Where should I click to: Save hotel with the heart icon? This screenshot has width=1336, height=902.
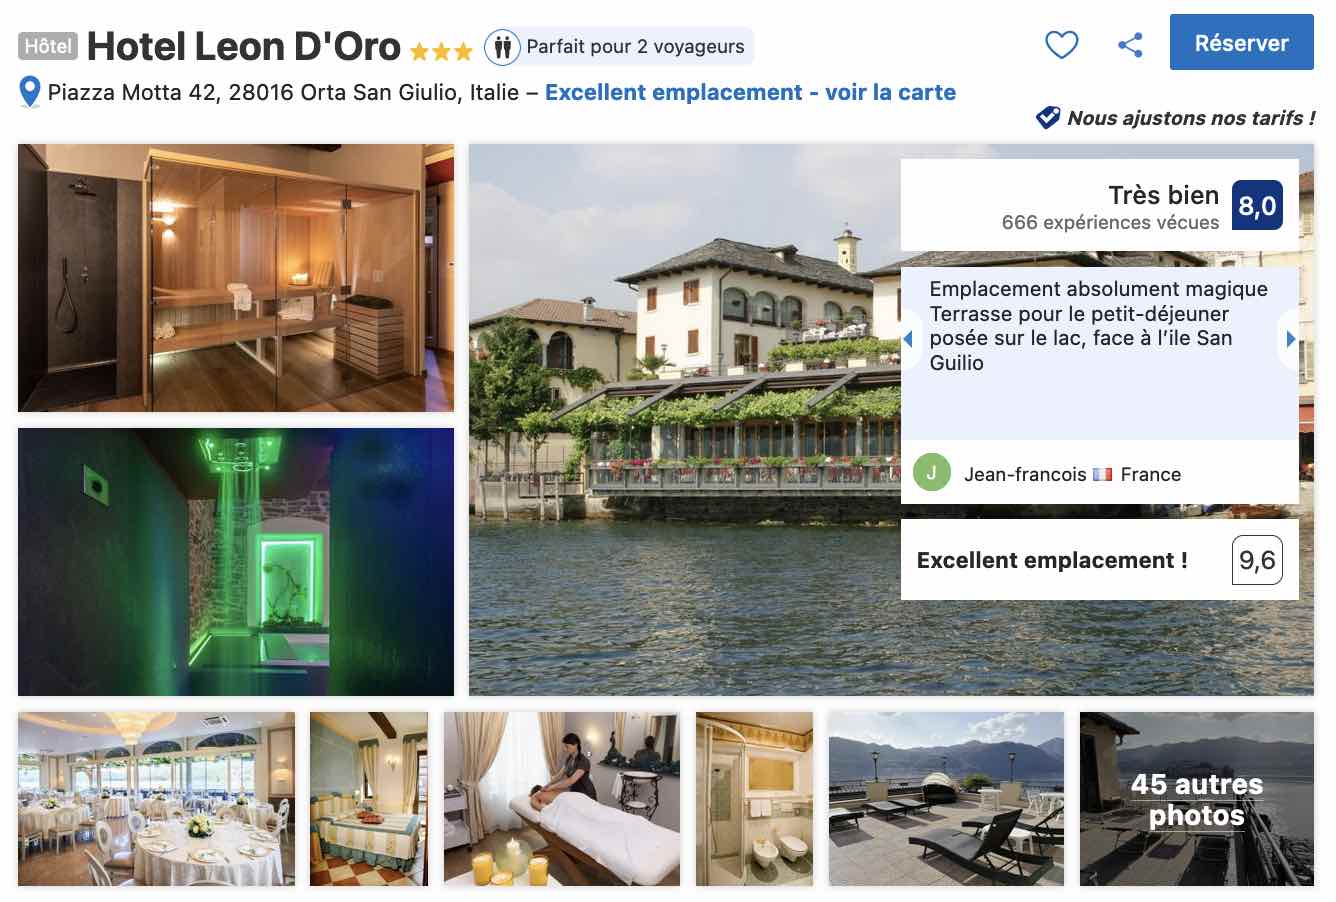click(x=1061, y=45)
